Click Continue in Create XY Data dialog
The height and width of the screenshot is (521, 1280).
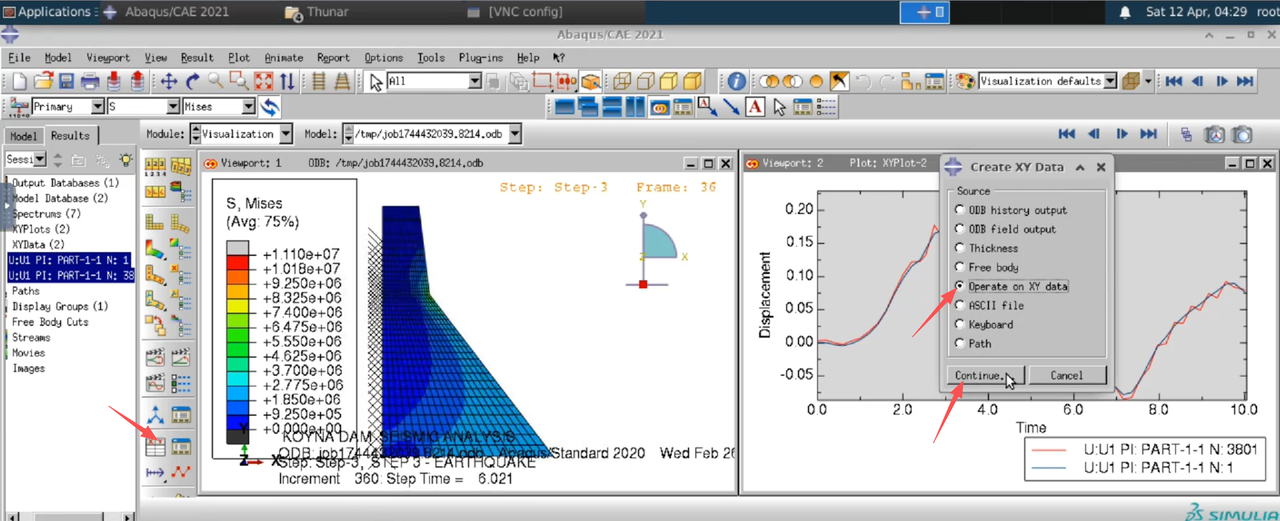(x=984, y=375)
